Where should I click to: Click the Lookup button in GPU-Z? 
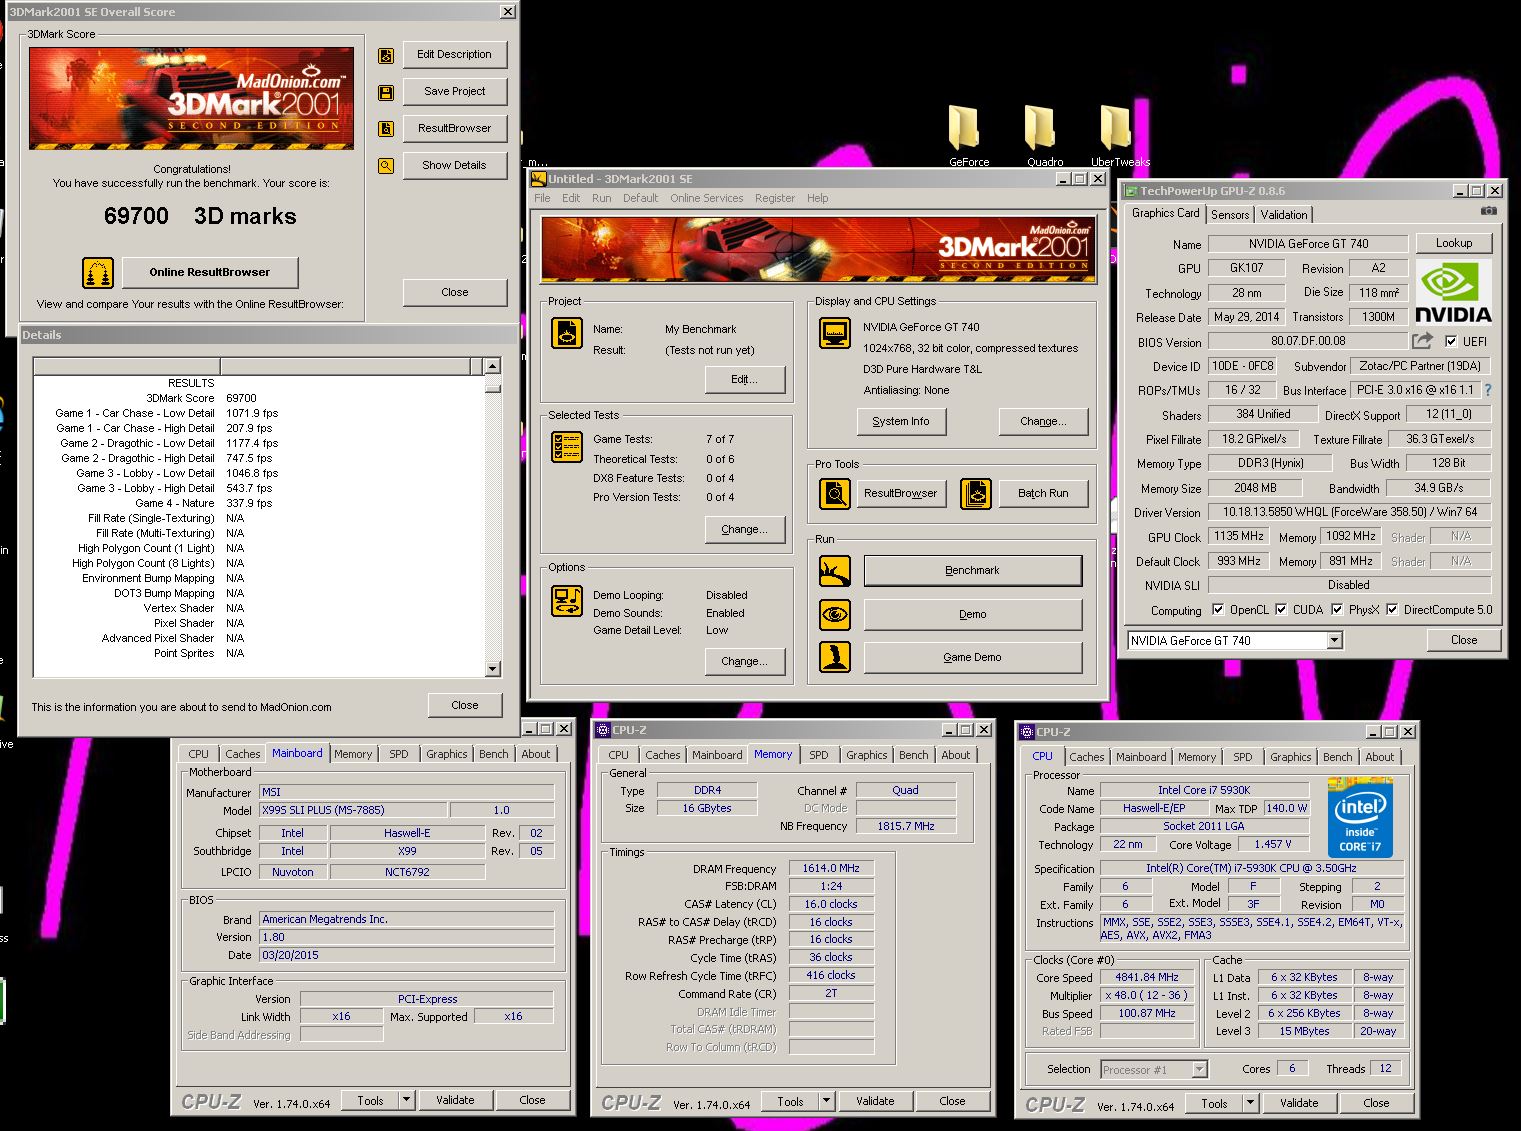click(x=1453, y=243)
